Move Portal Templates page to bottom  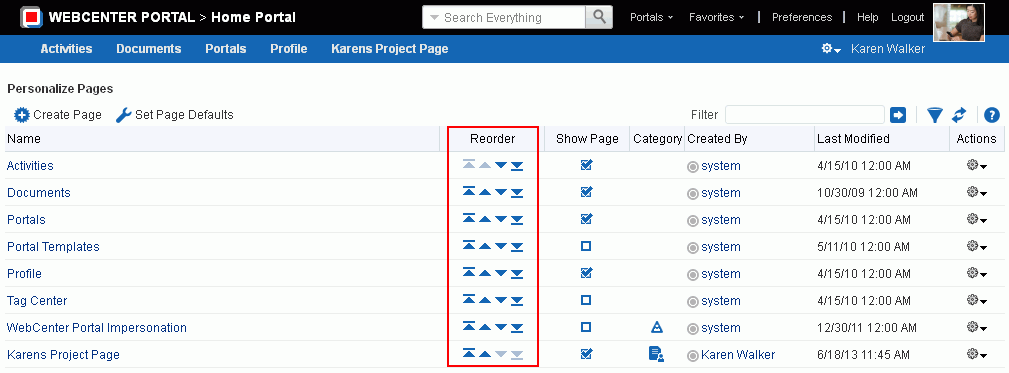pos(517,247)
